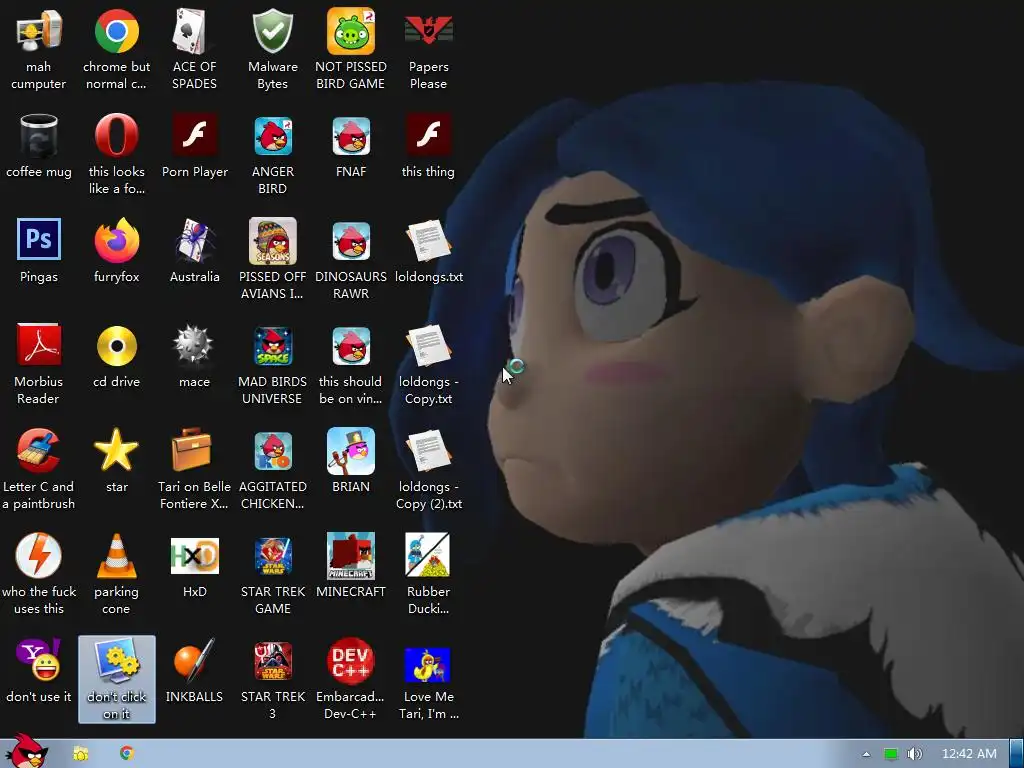
Task: Open the VLC 'parking cone' icon
Action: click(116, 556)
